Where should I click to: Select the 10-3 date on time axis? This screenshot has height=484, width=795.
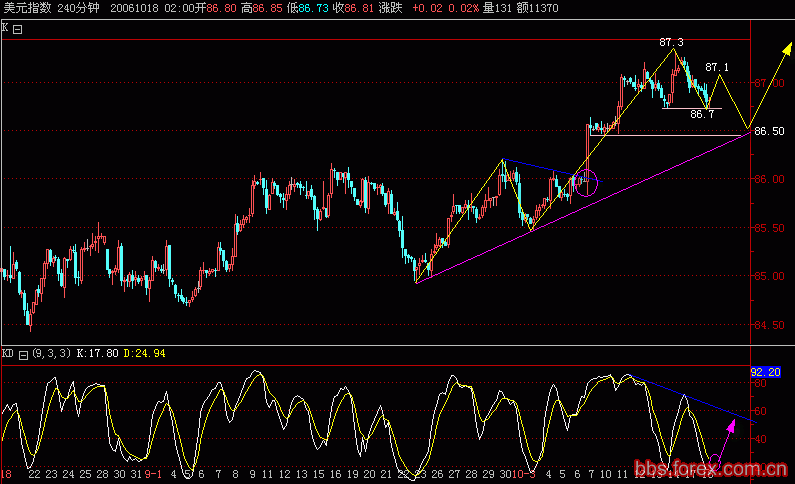click(524, 474)
